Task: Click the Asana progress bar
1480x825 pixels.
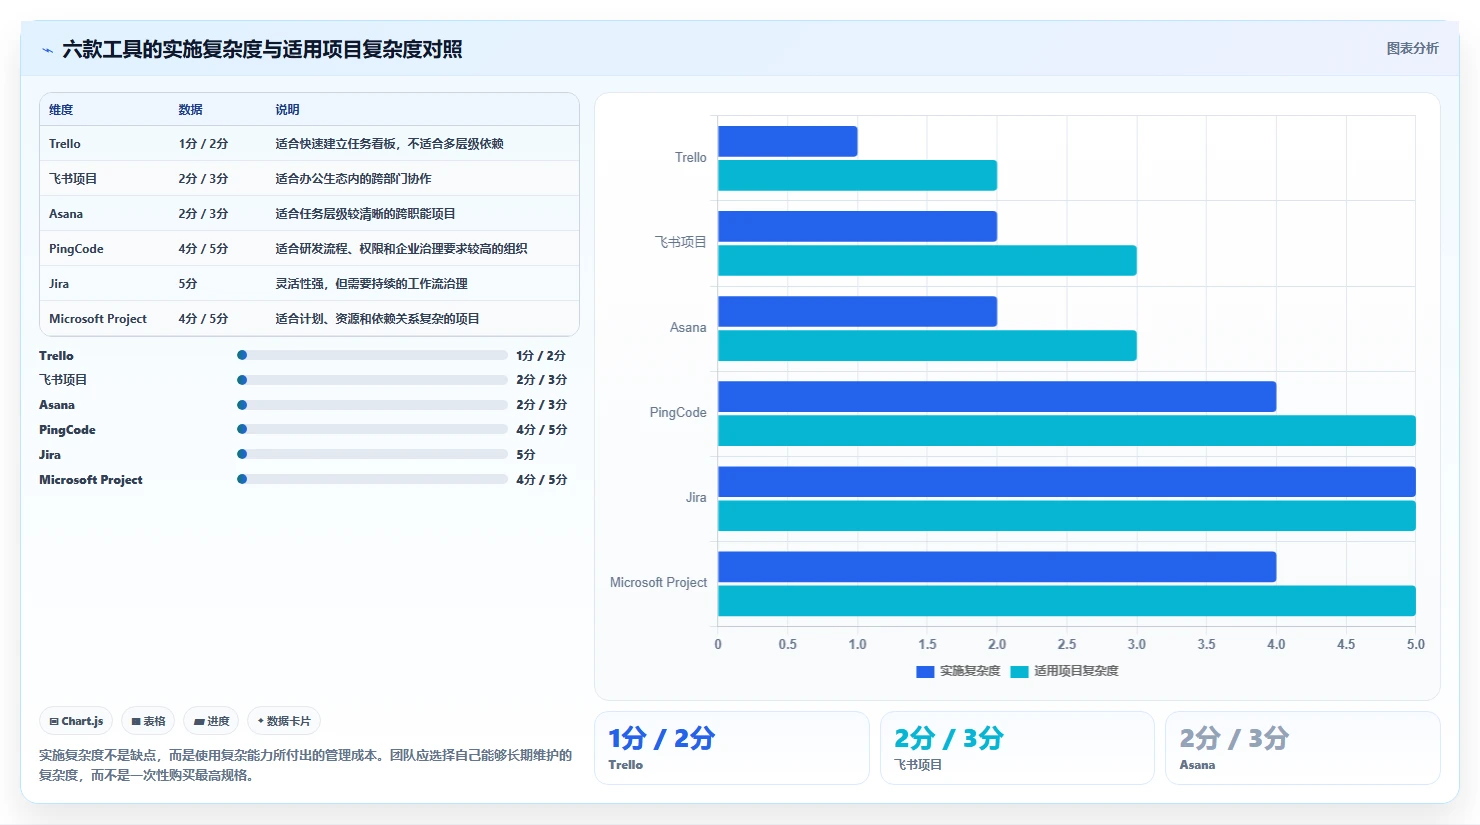Action: click(x=372, y=405)
